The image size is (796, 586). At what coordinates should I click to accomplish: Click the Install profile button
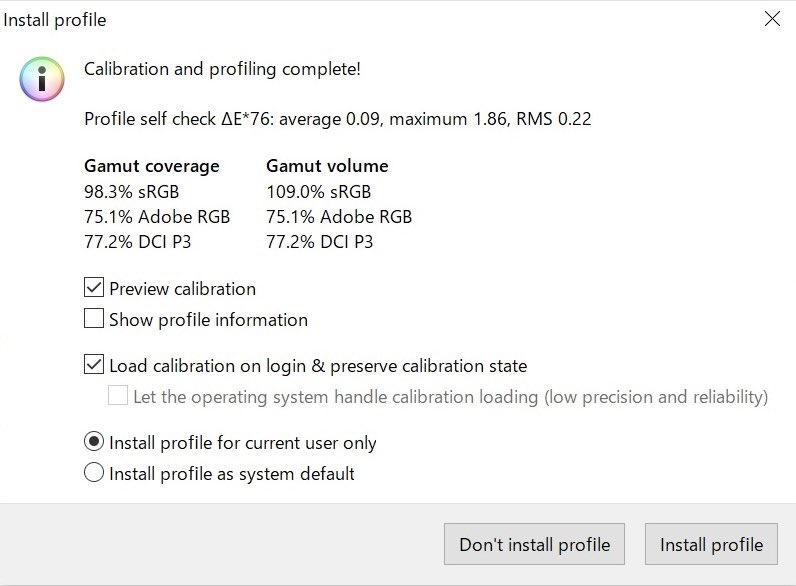coord(711,544)
